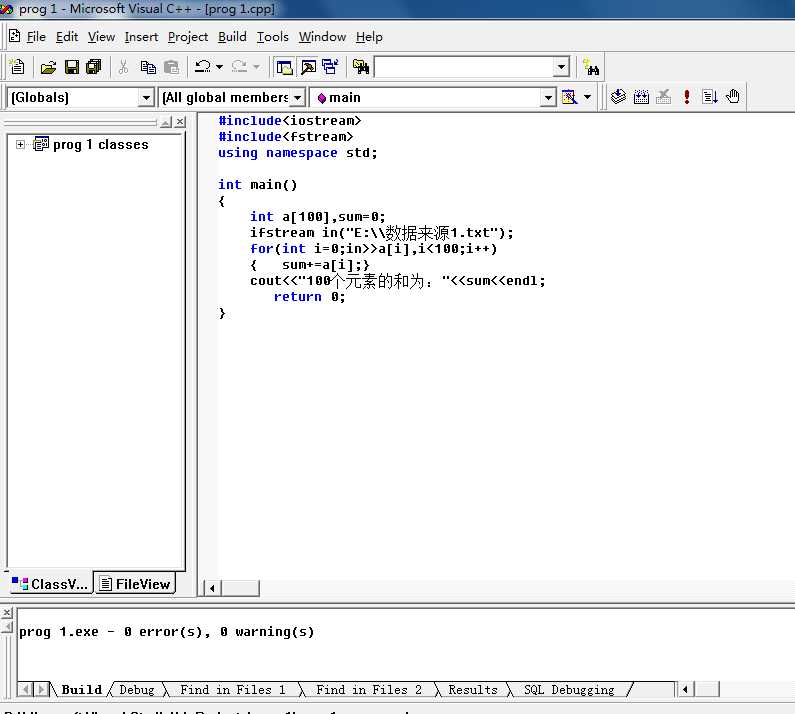Switch to the FileView tab

point(135,584)
